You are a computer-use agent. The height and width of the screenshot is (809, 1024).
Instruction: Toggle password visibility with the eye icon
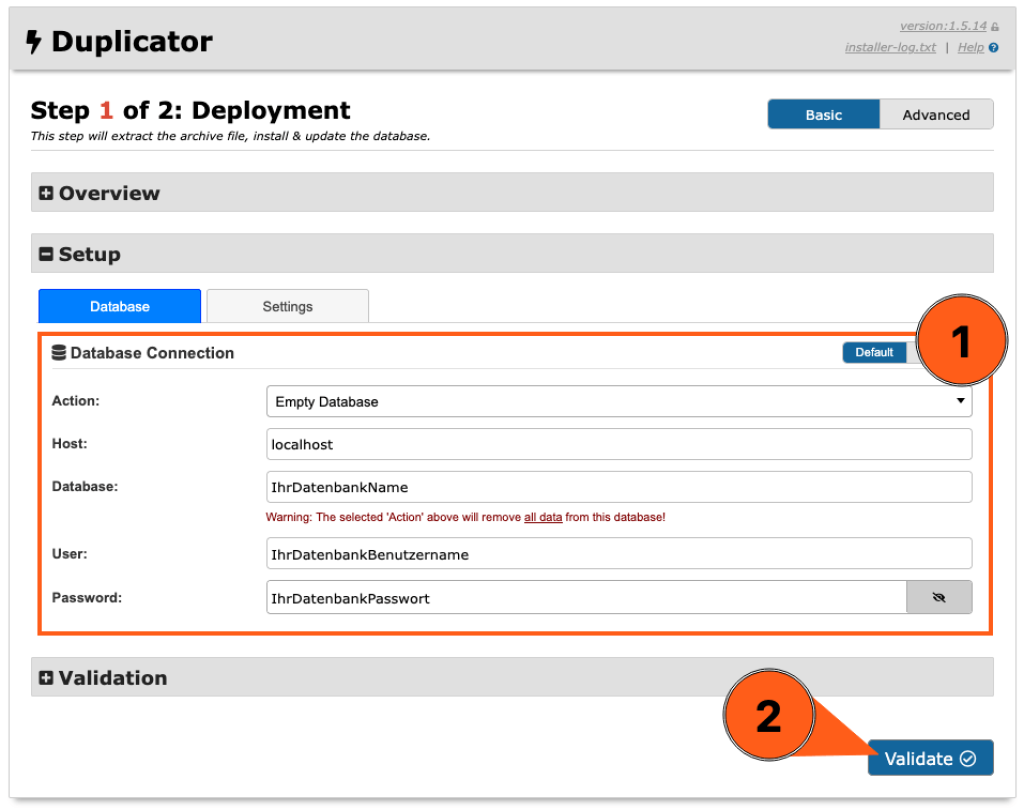pos(939,597)
